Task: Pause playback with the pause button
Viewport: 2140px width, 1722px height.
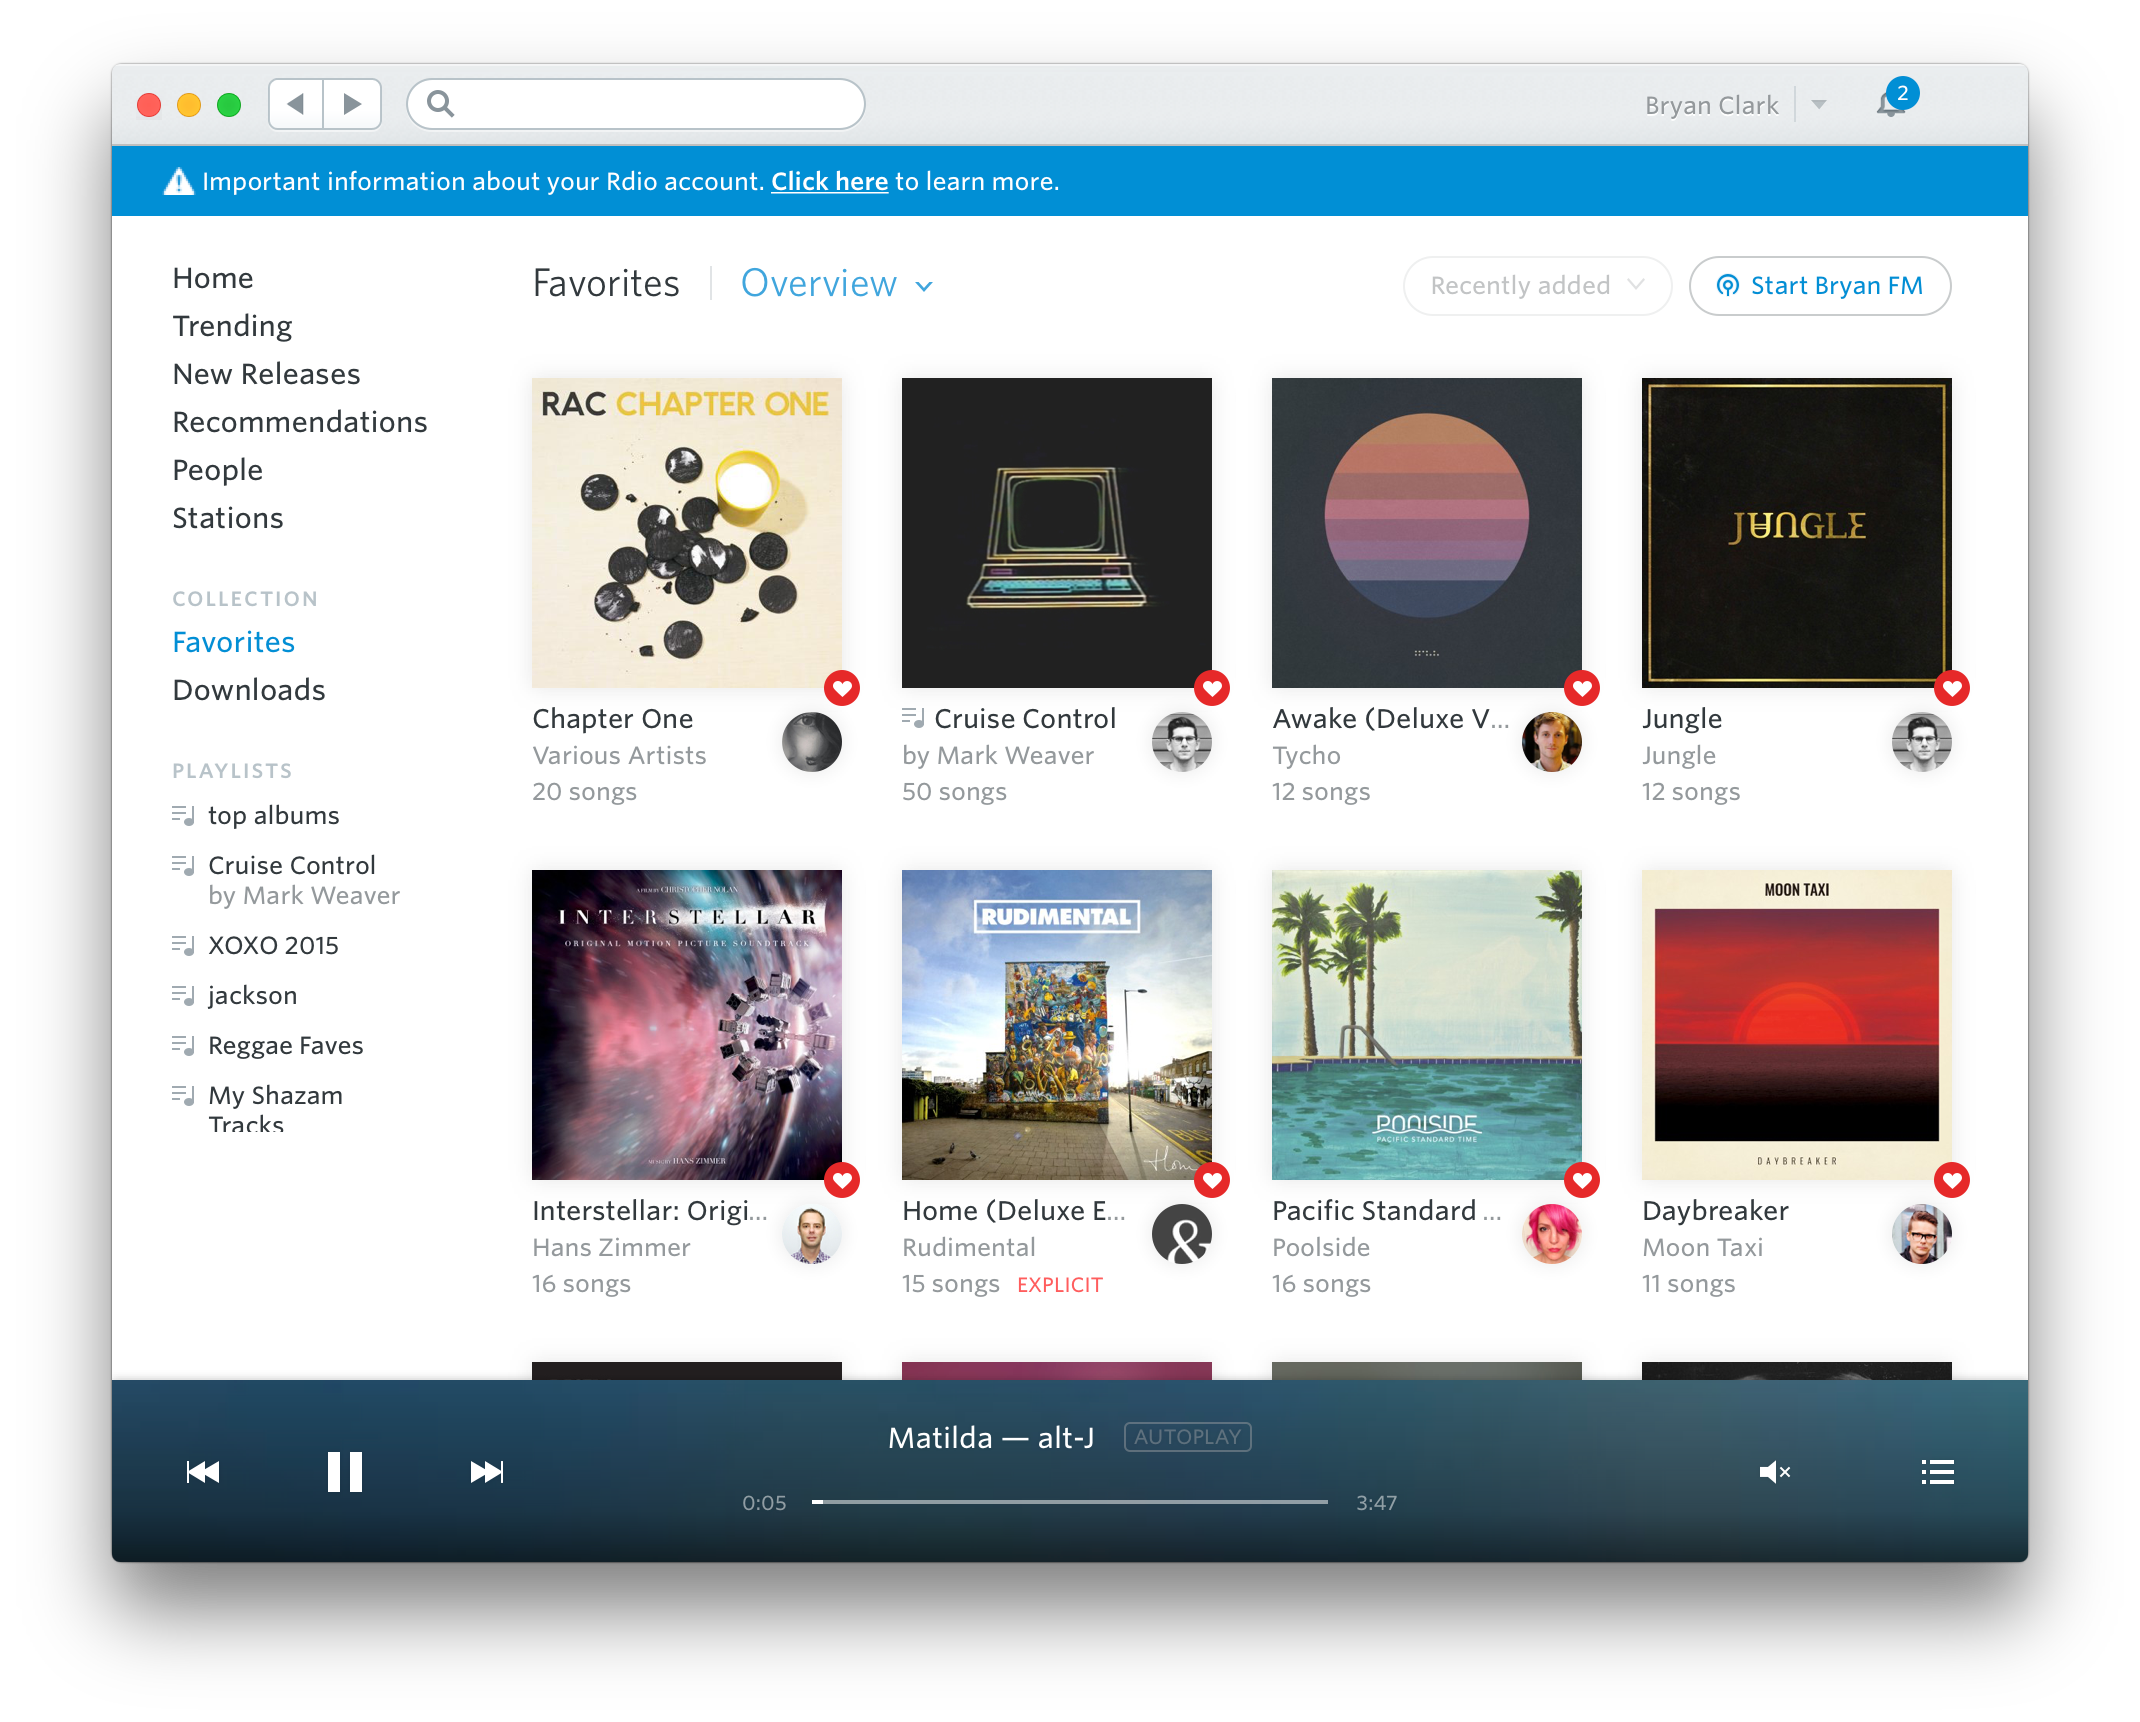Action: [x=344, y=1471]
